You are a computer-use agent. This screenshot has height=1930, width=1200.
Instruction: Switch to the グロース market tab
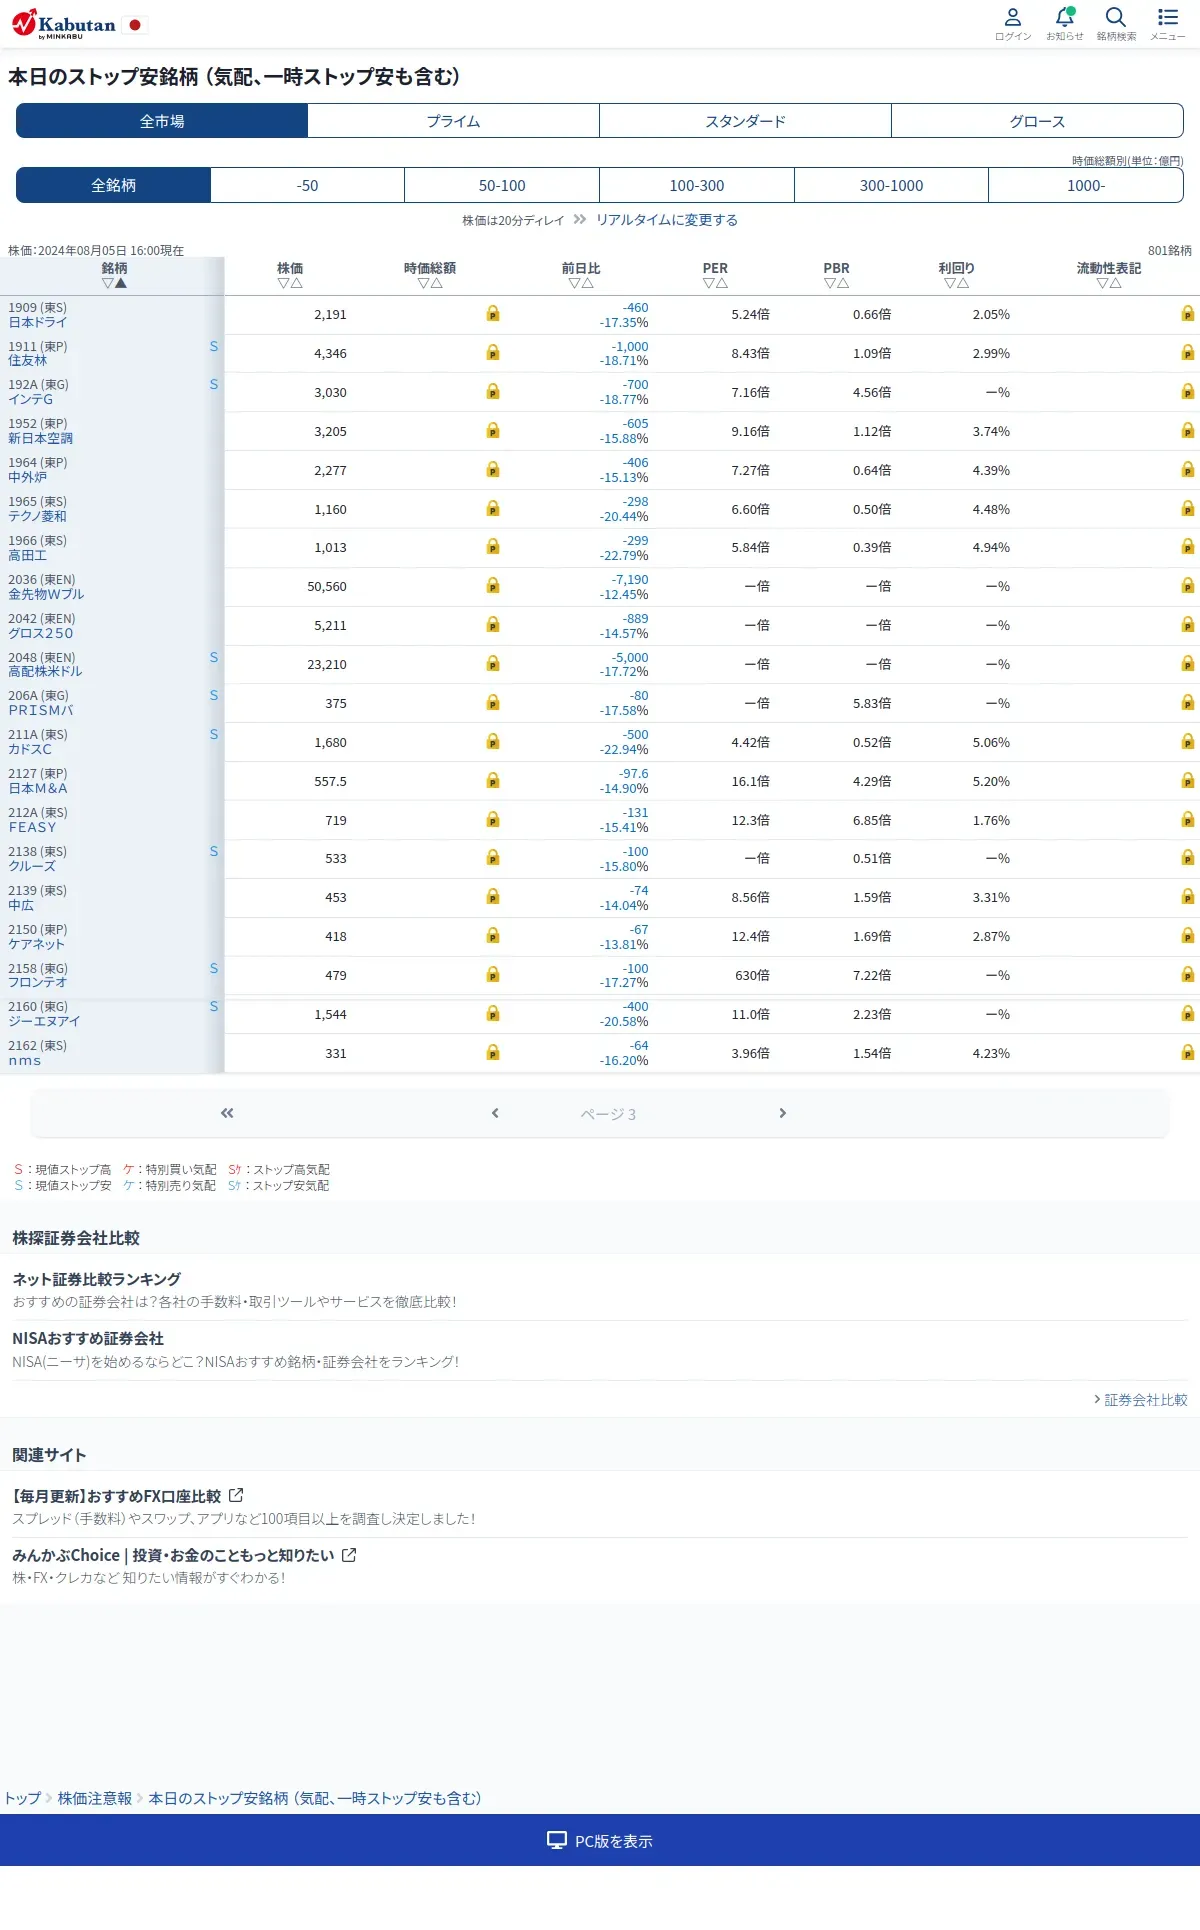pyautogui.click(x=1037, y=121)
